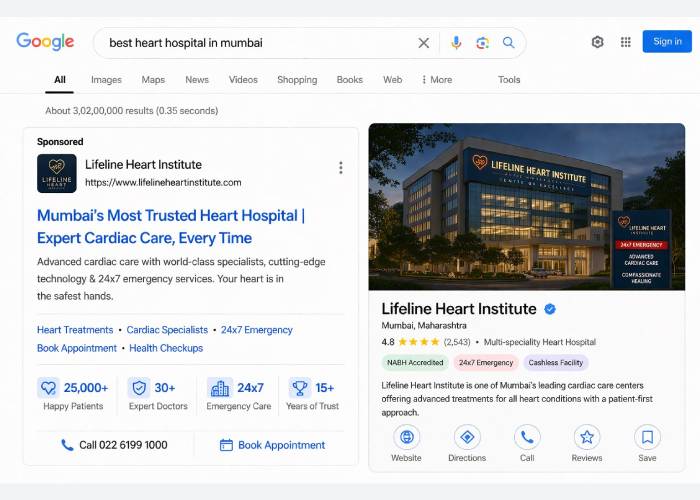
Task: Open the News tab
Action: [197, 80]
